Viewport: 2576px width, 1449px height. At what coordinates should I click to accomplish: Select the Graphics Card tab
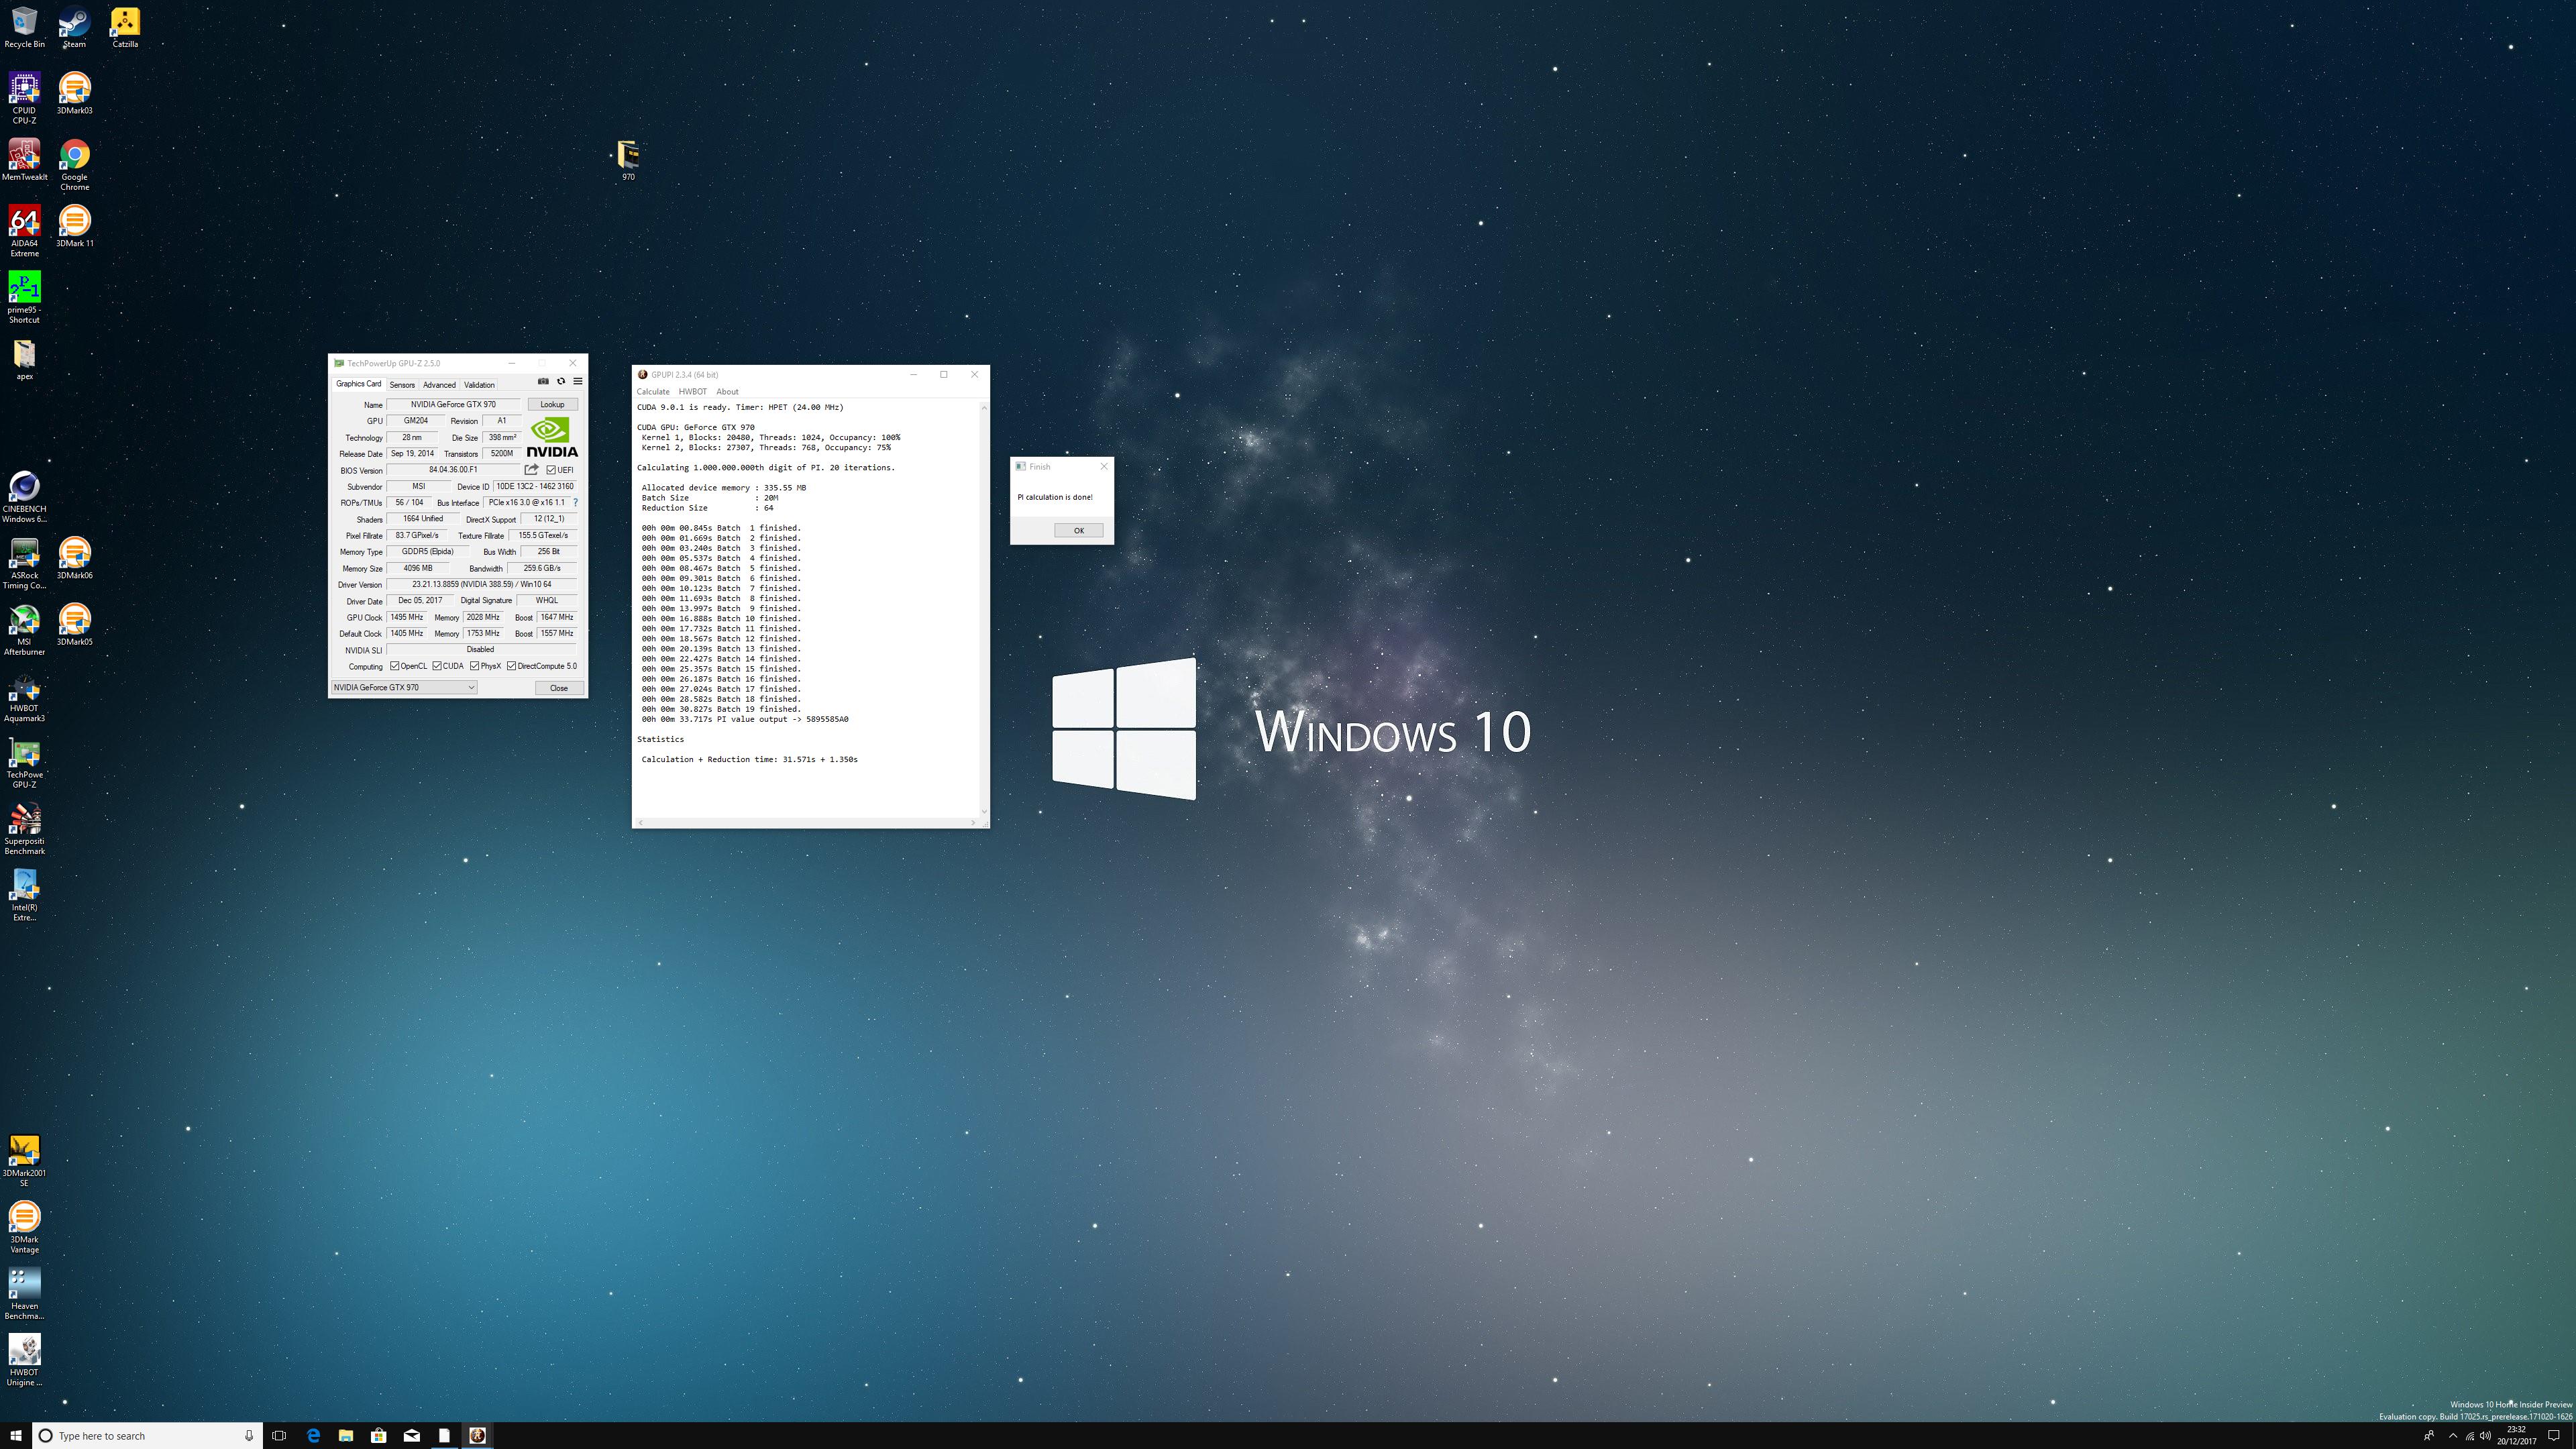358,384
